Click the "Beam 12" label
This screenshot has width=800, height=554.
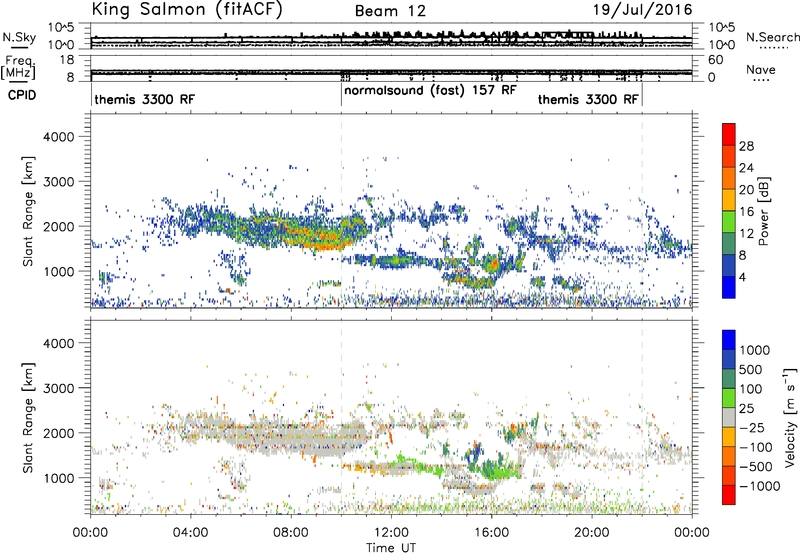click(390, 11)
